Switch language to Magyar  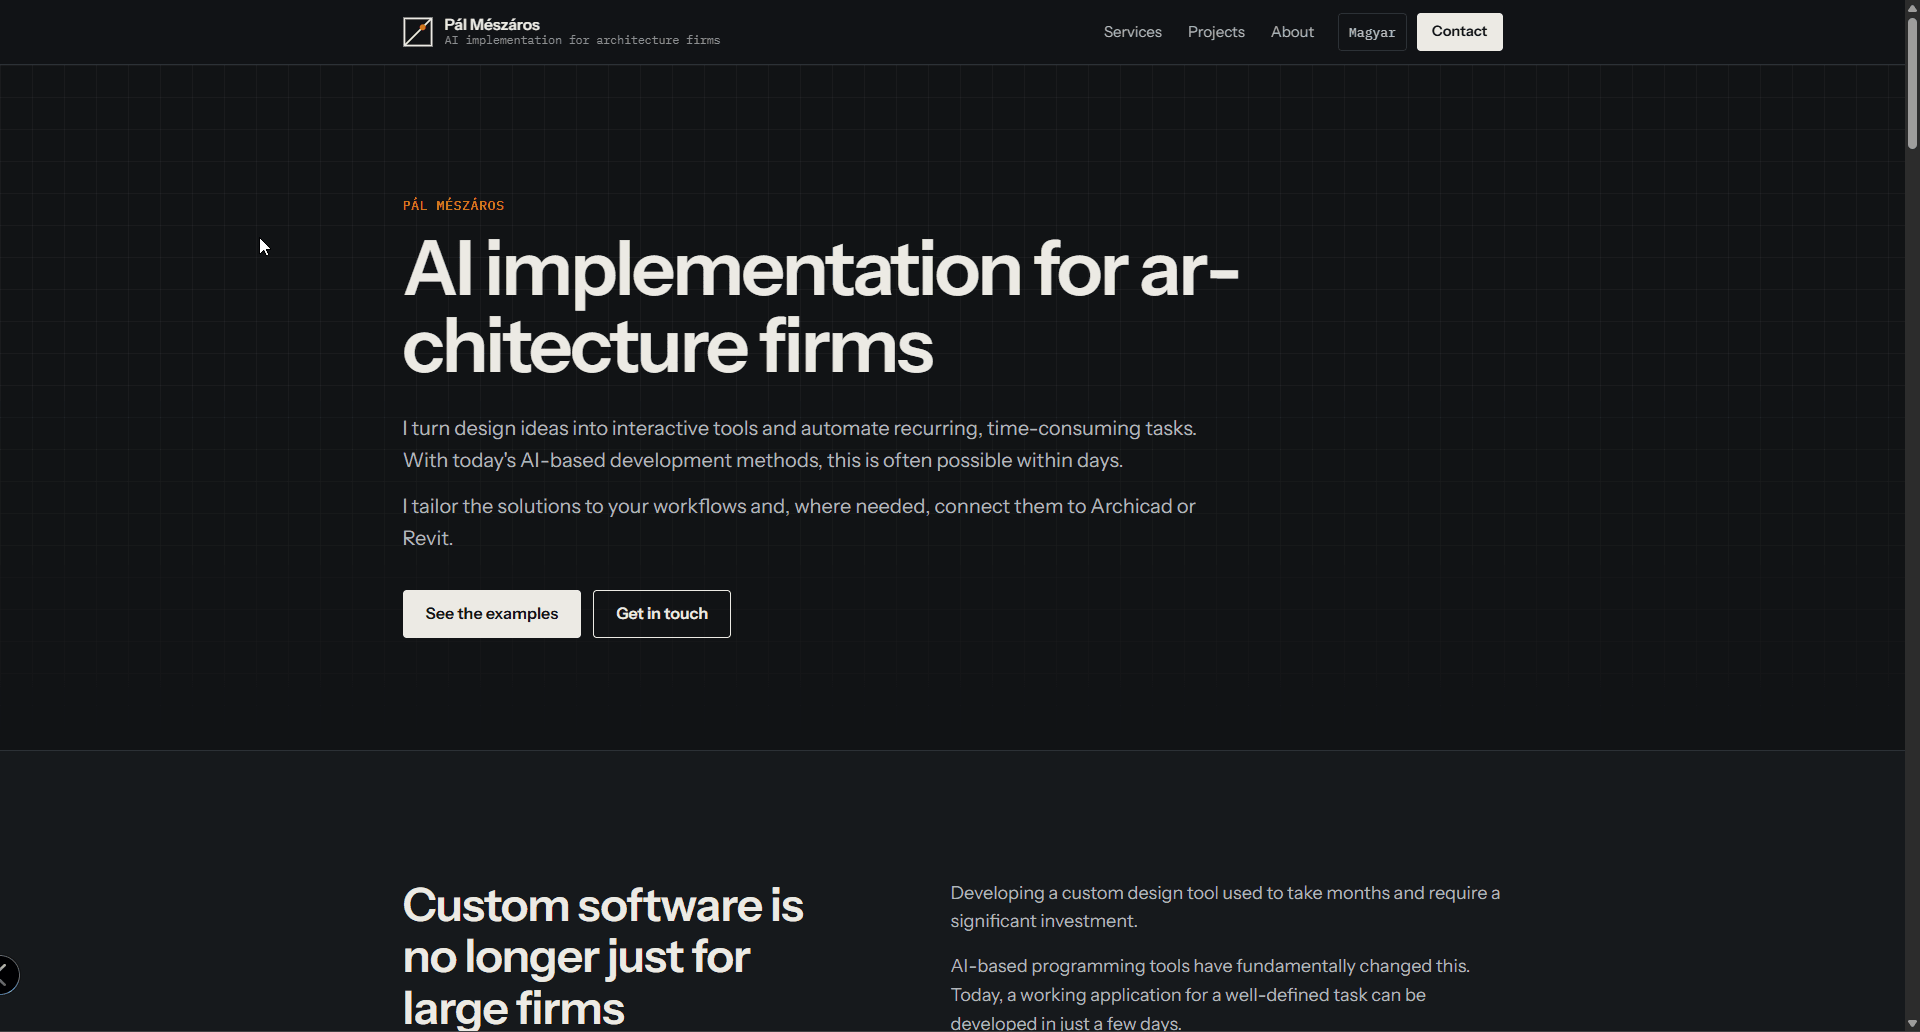(1372, 32)
